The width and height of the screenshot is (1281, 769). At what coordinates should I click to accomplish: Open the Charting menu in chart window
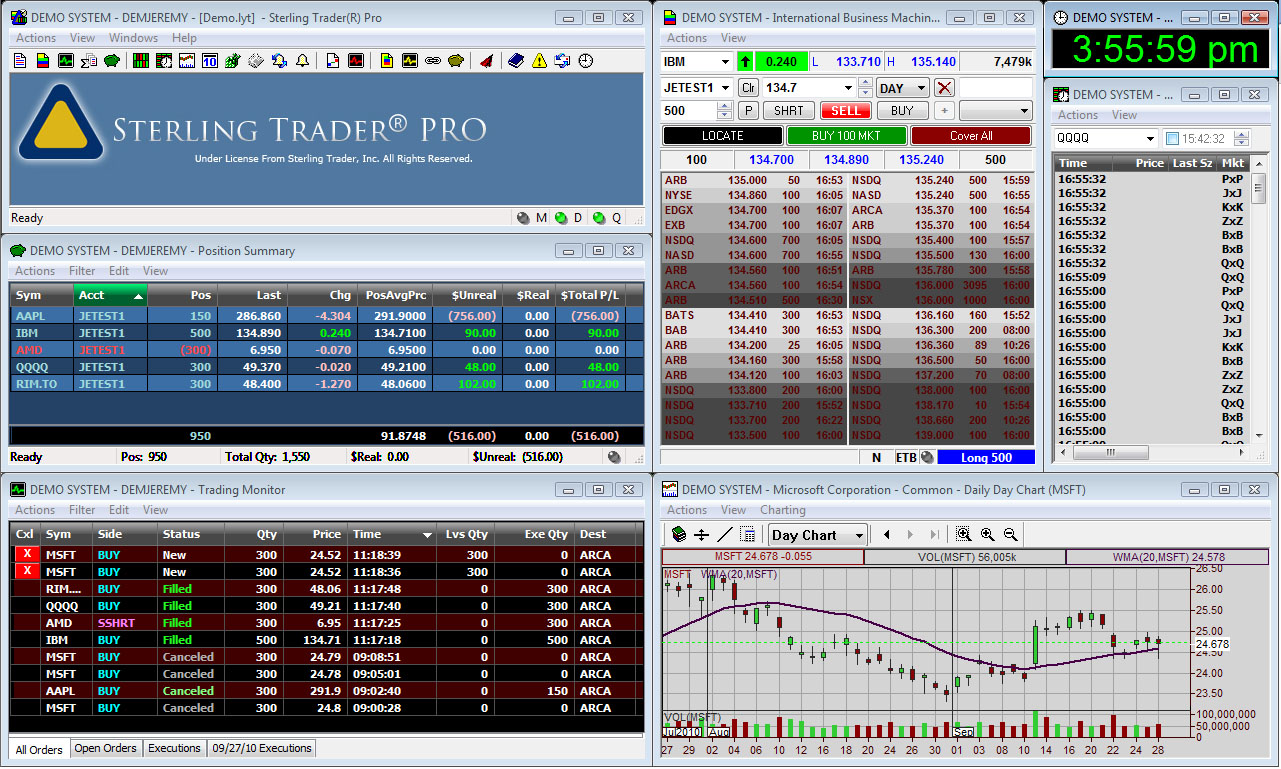tap(783, 510)
